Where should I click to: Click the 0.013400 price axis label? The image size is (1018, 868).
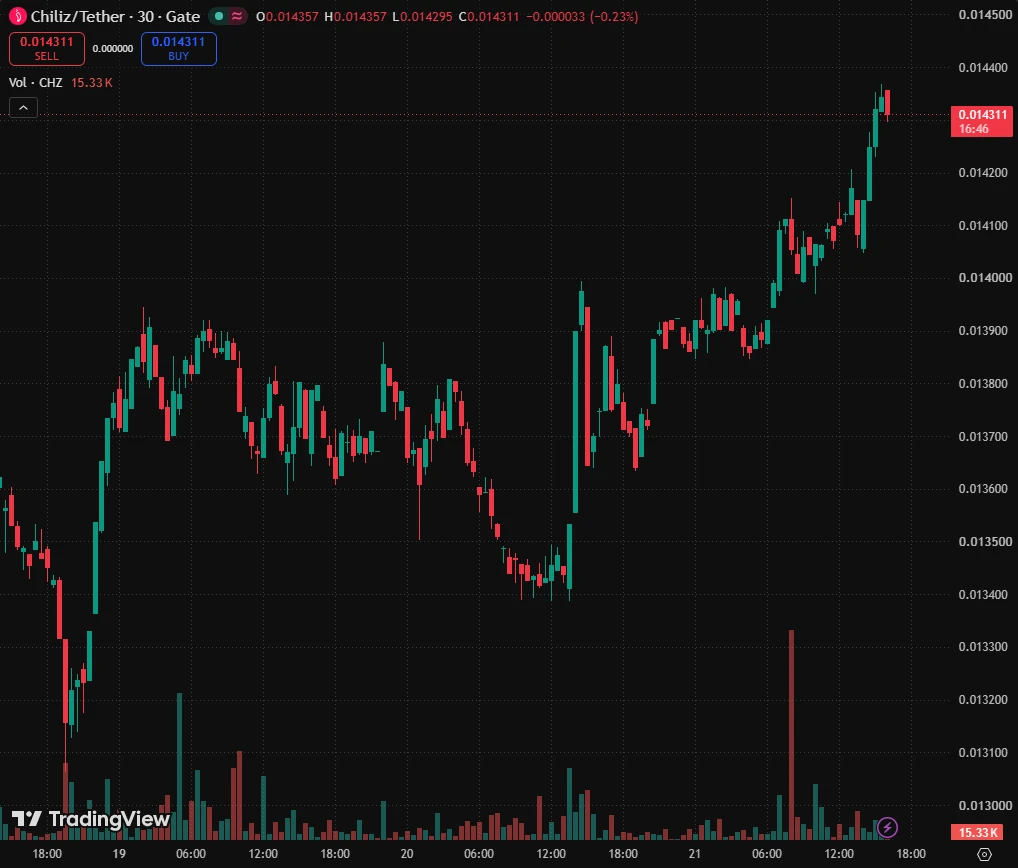point(985,595)
